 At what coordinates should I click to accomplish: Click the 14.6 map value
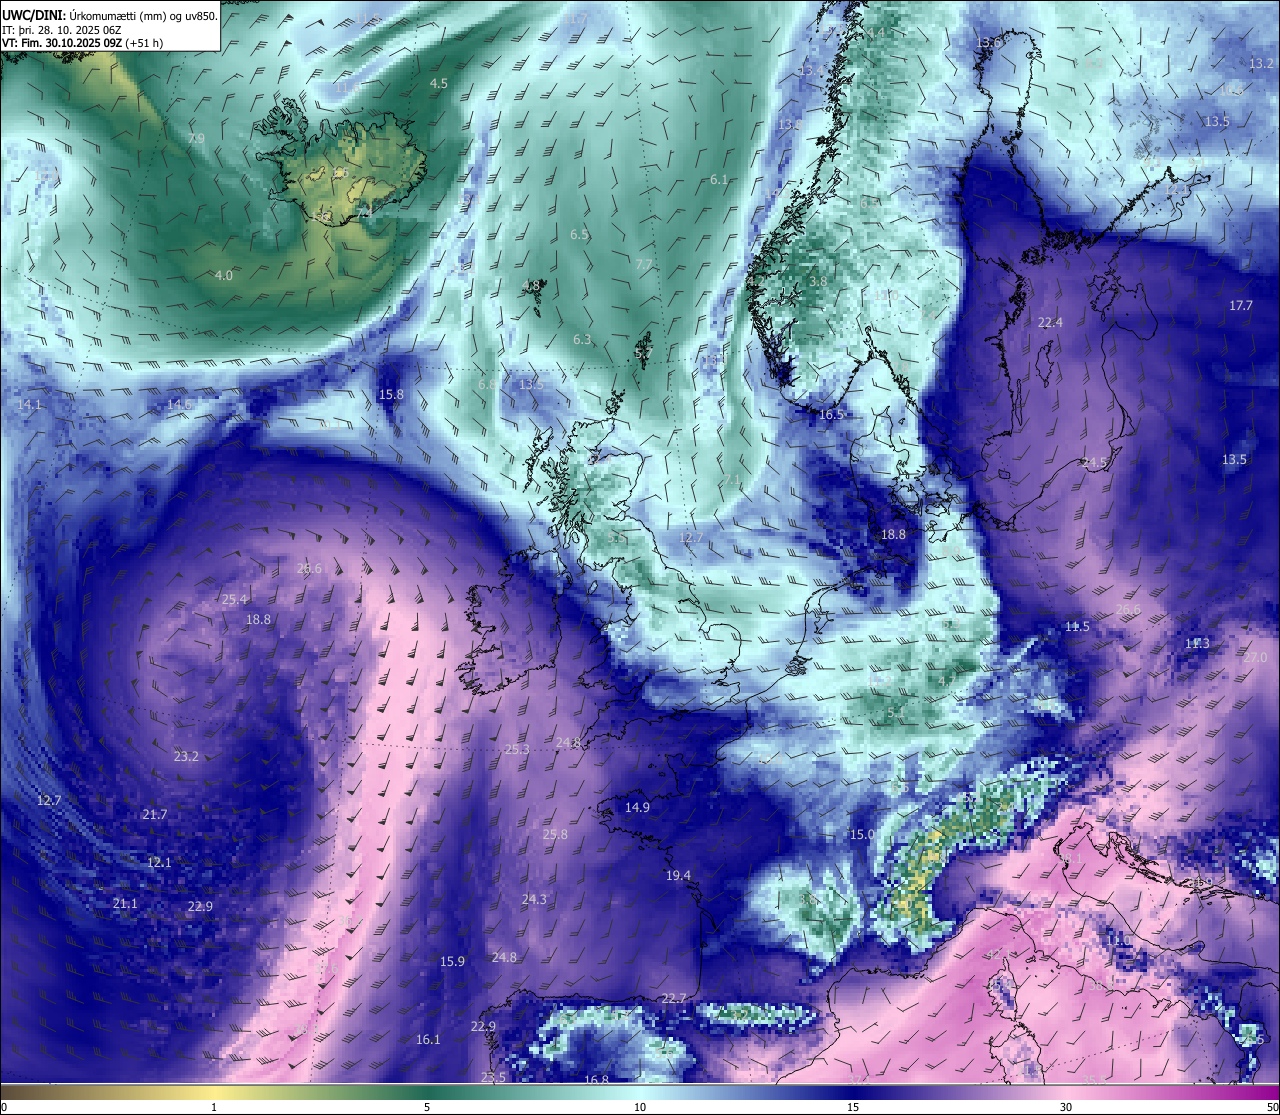pyautogui.click(x=179, y=404)
